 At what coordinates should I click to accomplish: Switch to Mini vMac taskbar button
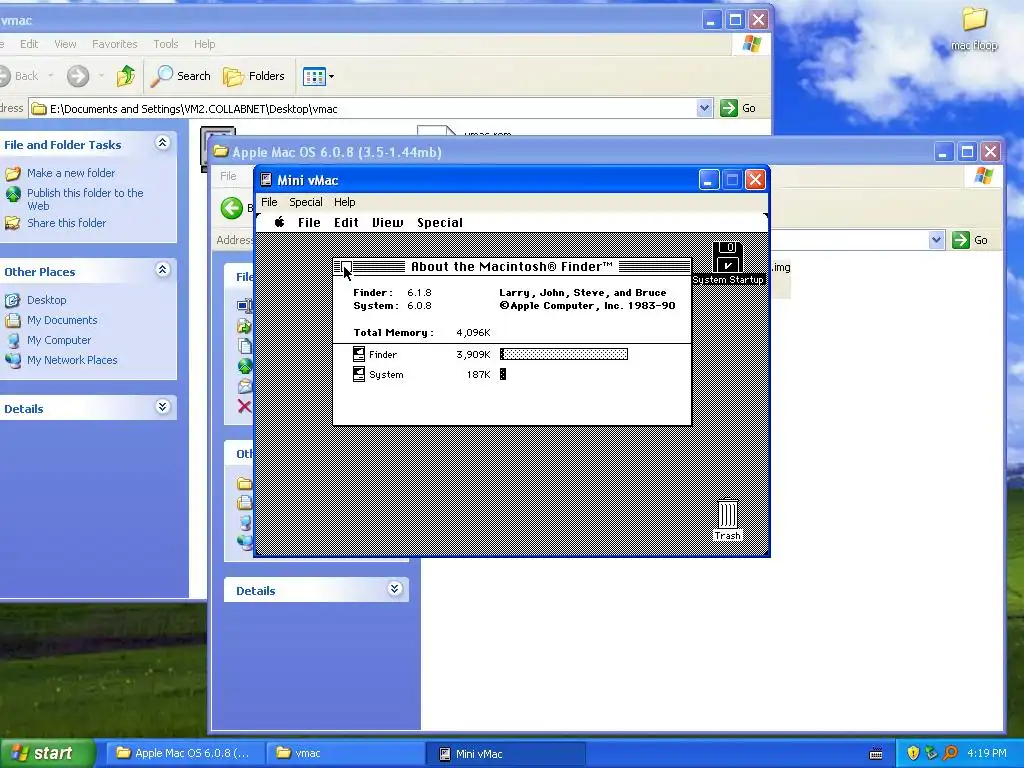tap(505, 753)
